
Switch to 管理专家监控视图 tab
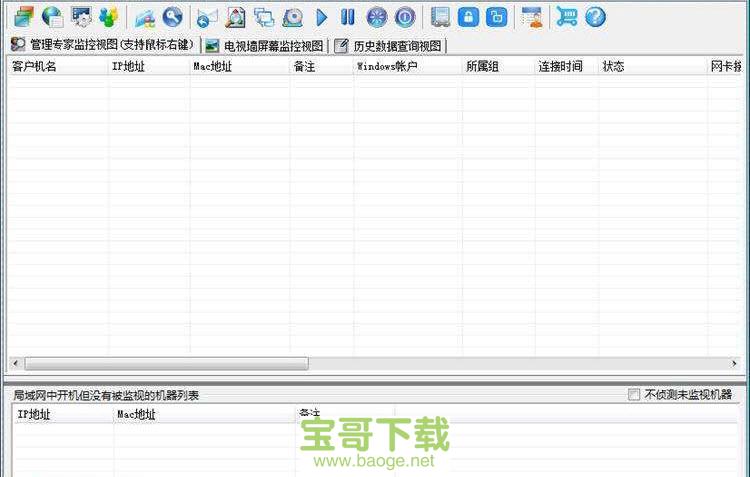pos(103,45)
